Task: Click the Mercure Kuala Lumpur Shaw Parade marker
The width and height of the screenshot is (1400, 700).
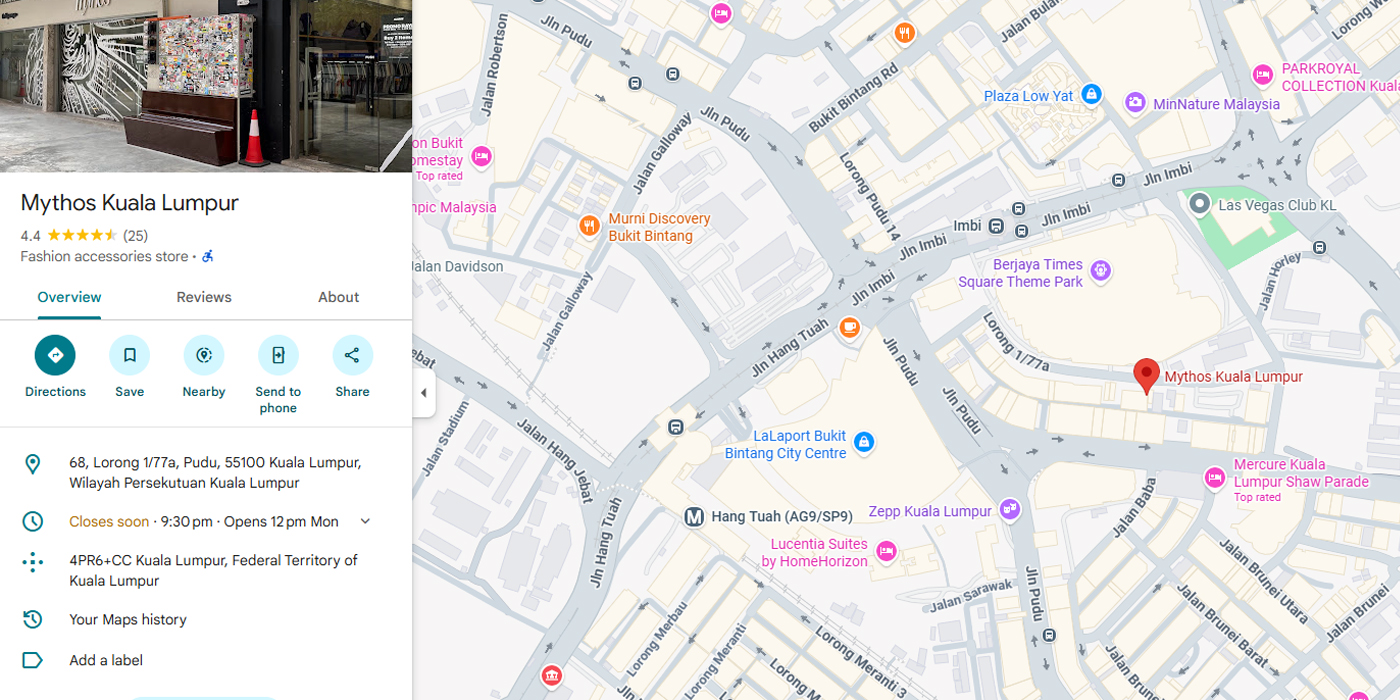Action: [x=1215, y=478]
